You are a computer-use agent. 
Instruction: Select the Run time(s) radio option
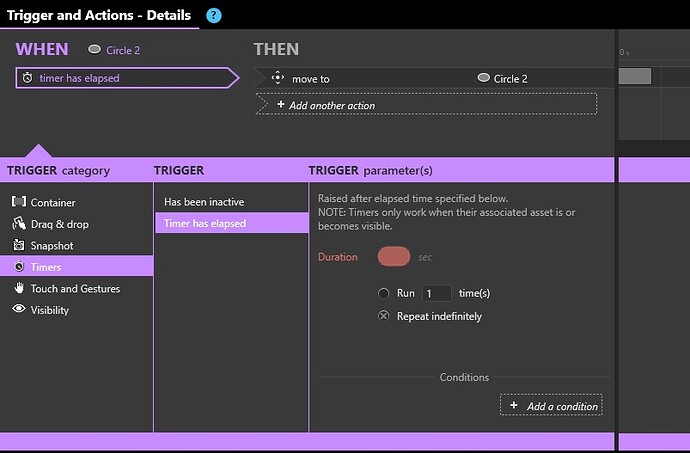point(384,294)
